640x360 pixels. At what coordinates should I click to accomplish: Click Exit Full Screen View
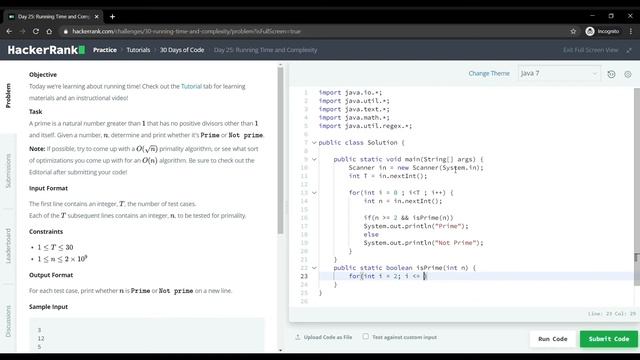point(591,50)
